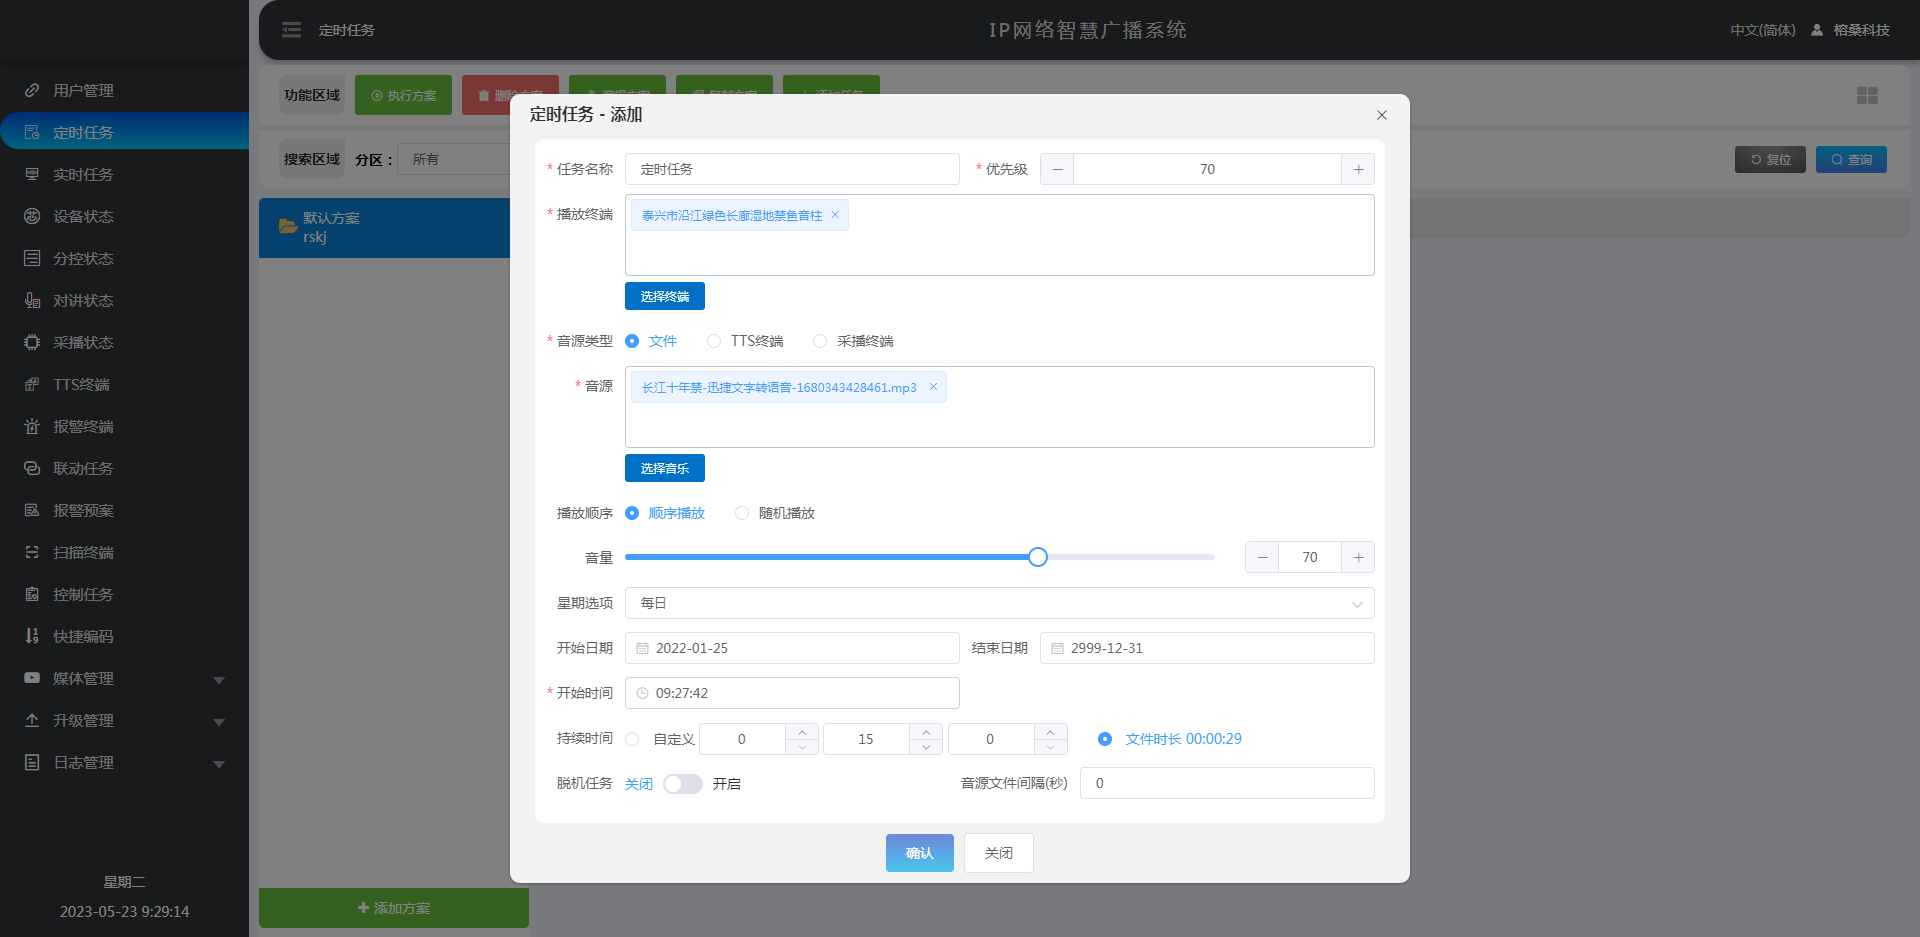
Task: Click the 选择终端 button
Action: point(665,296)
